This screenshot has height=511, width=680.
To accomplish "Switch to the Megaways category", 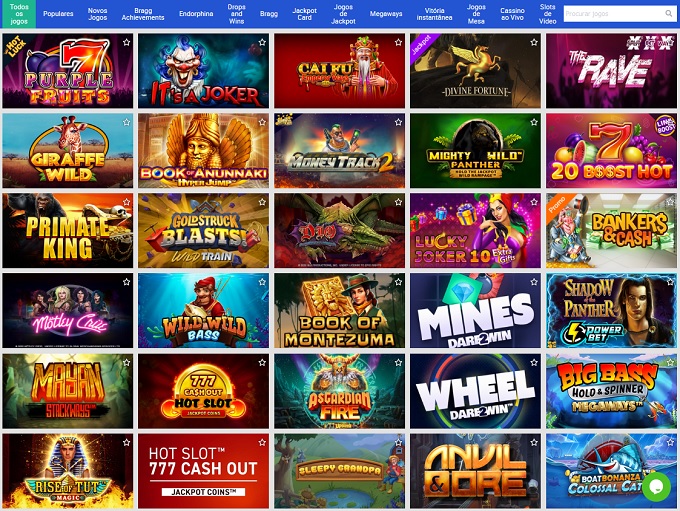I will (386, 14).
